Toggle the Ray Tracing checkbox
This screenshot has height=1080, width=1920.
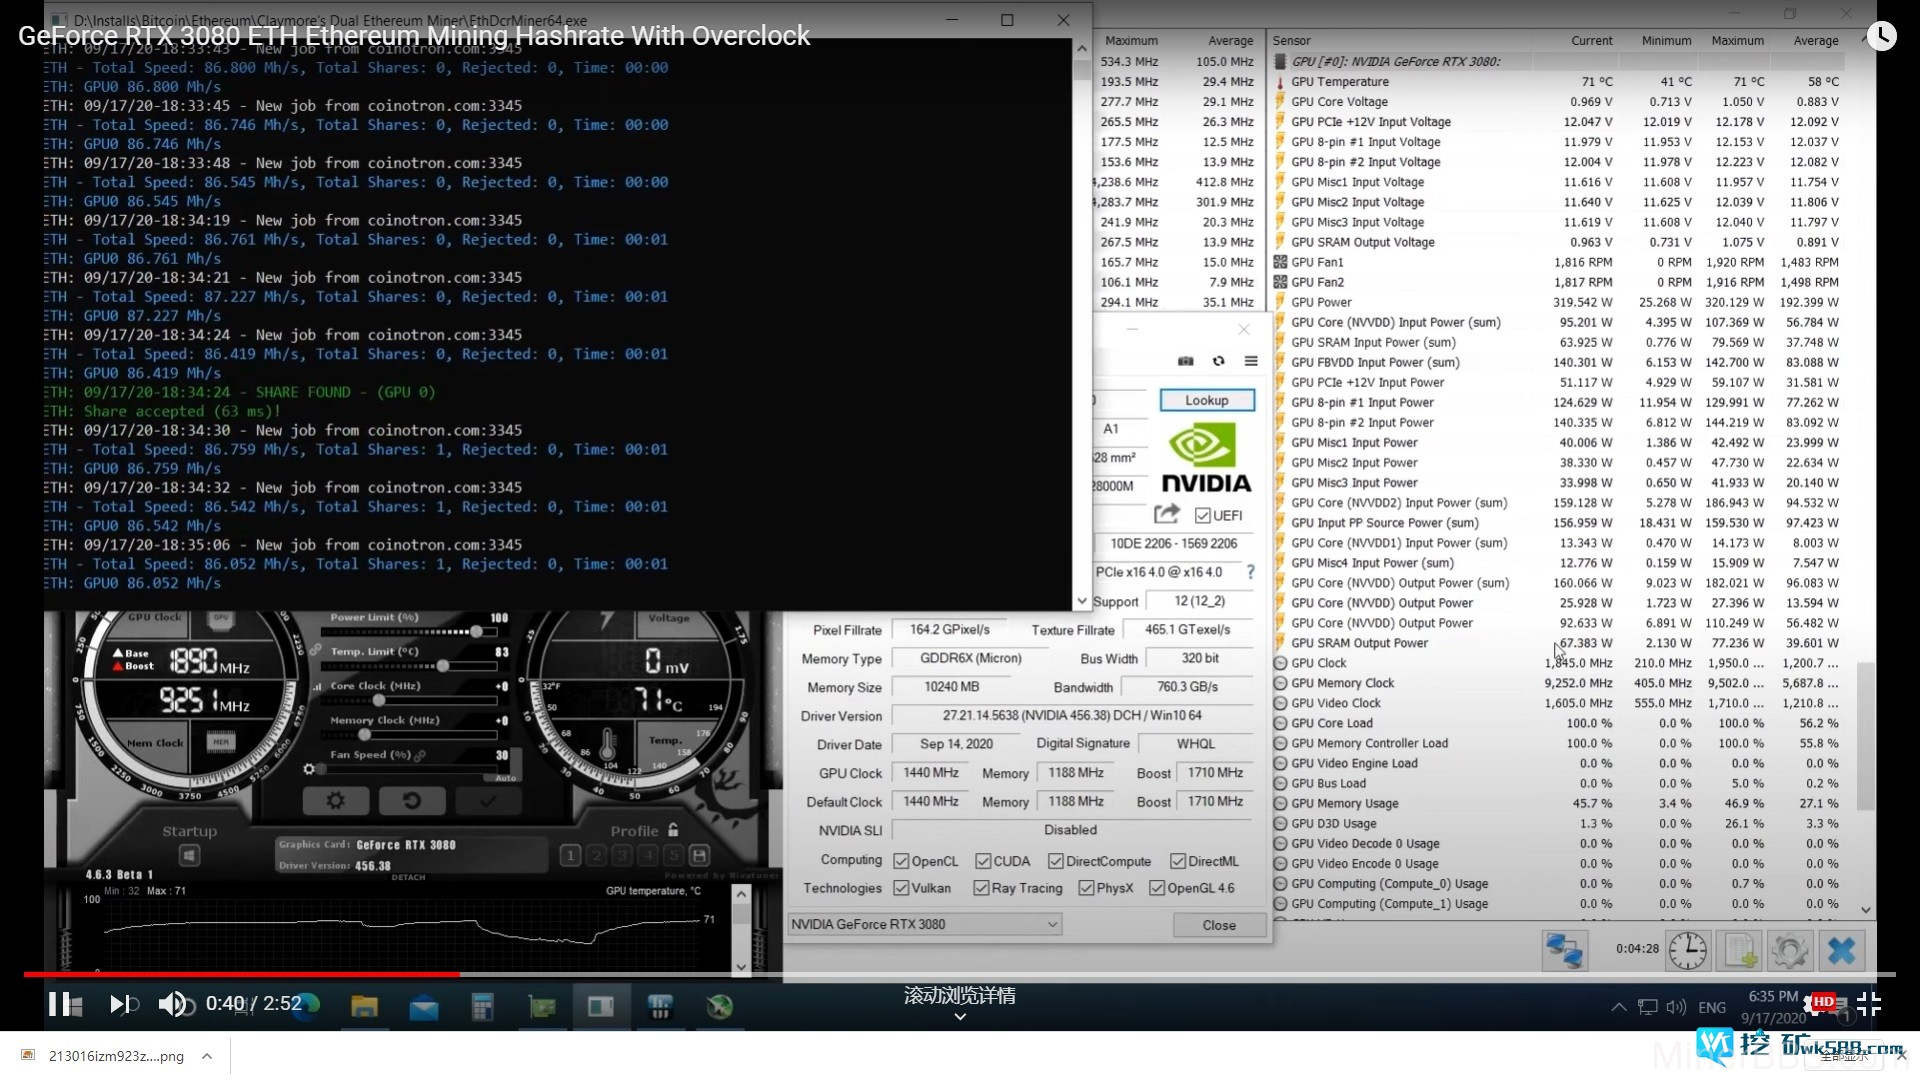click(x=981, y=888)
